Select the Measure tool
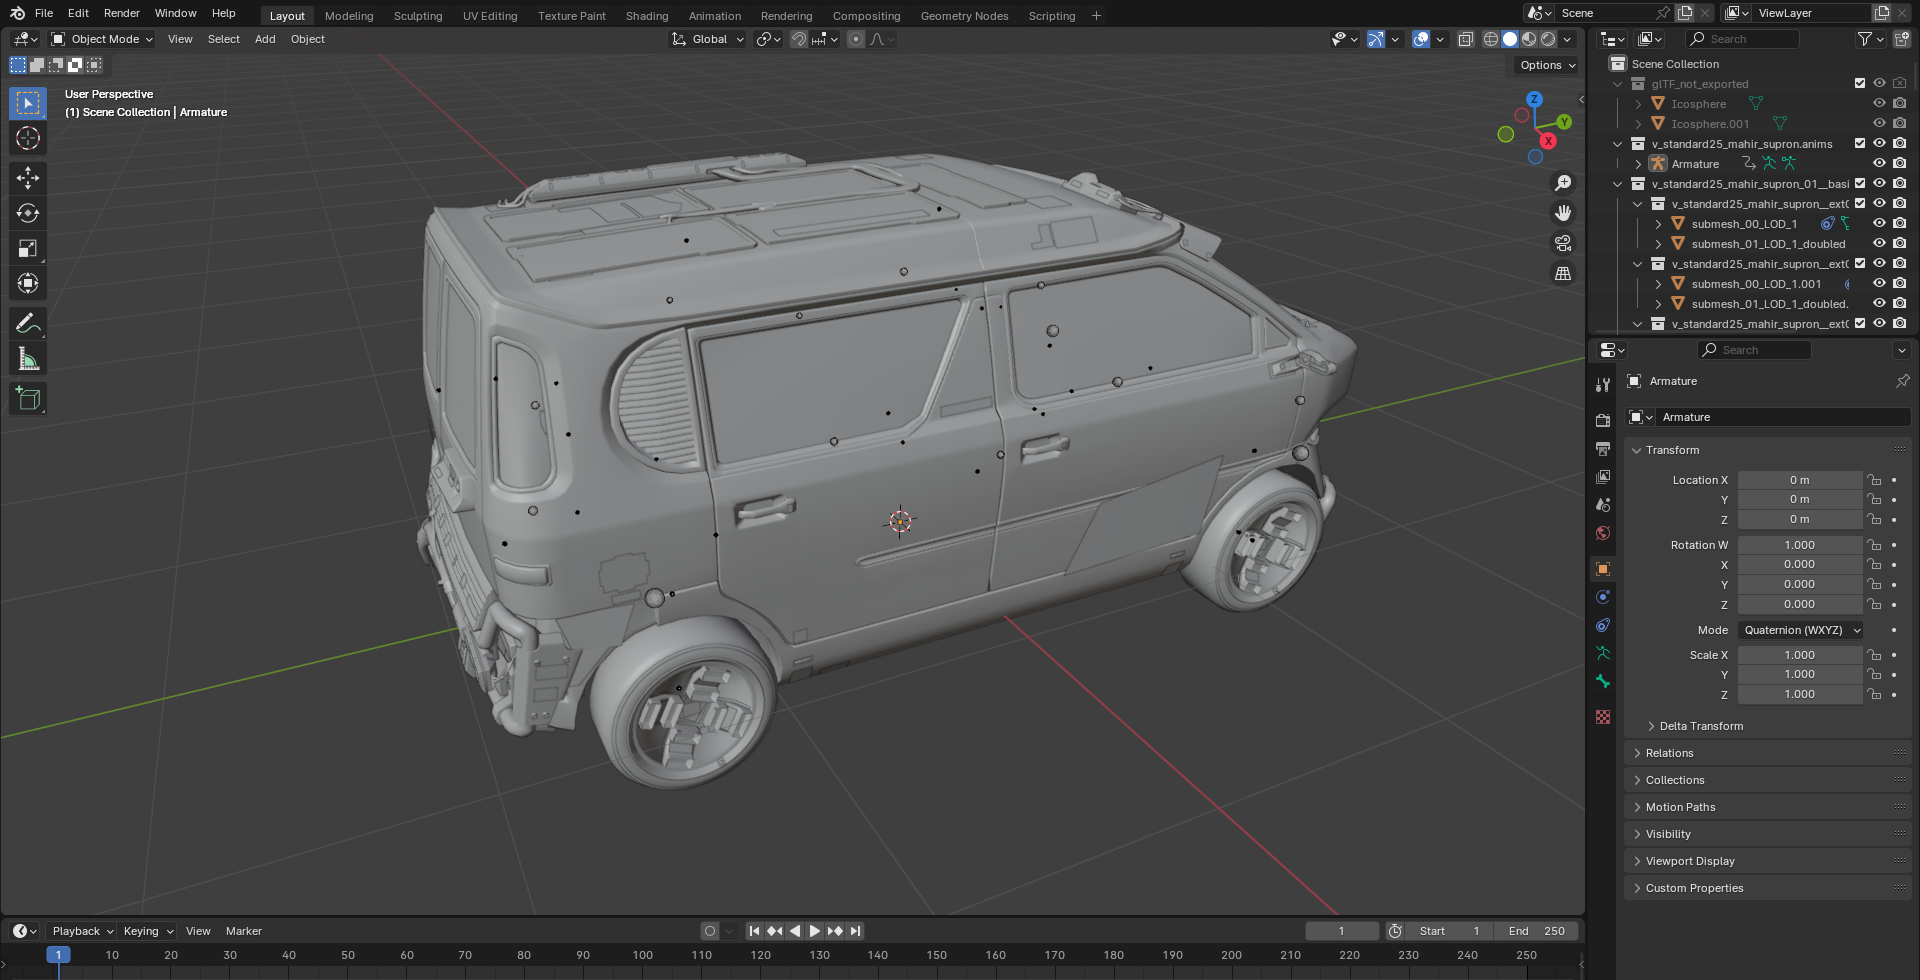 click(x=28, y=359)
